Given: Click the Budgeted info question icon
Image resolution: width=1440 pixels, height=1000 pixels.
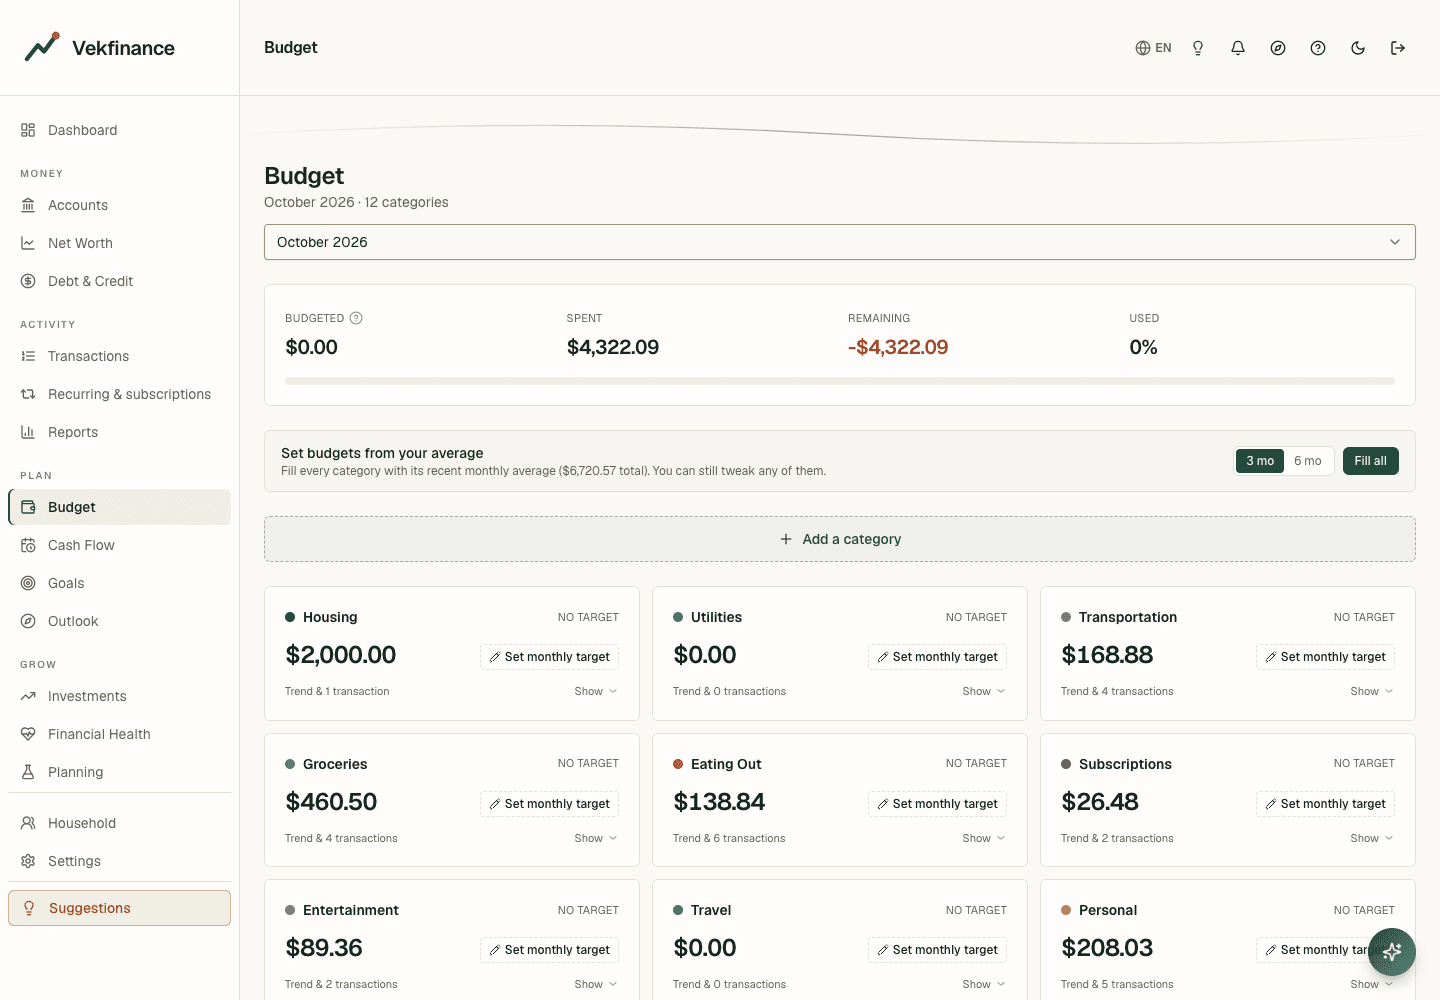Looking at the screenshot, I should click(356, 318).
